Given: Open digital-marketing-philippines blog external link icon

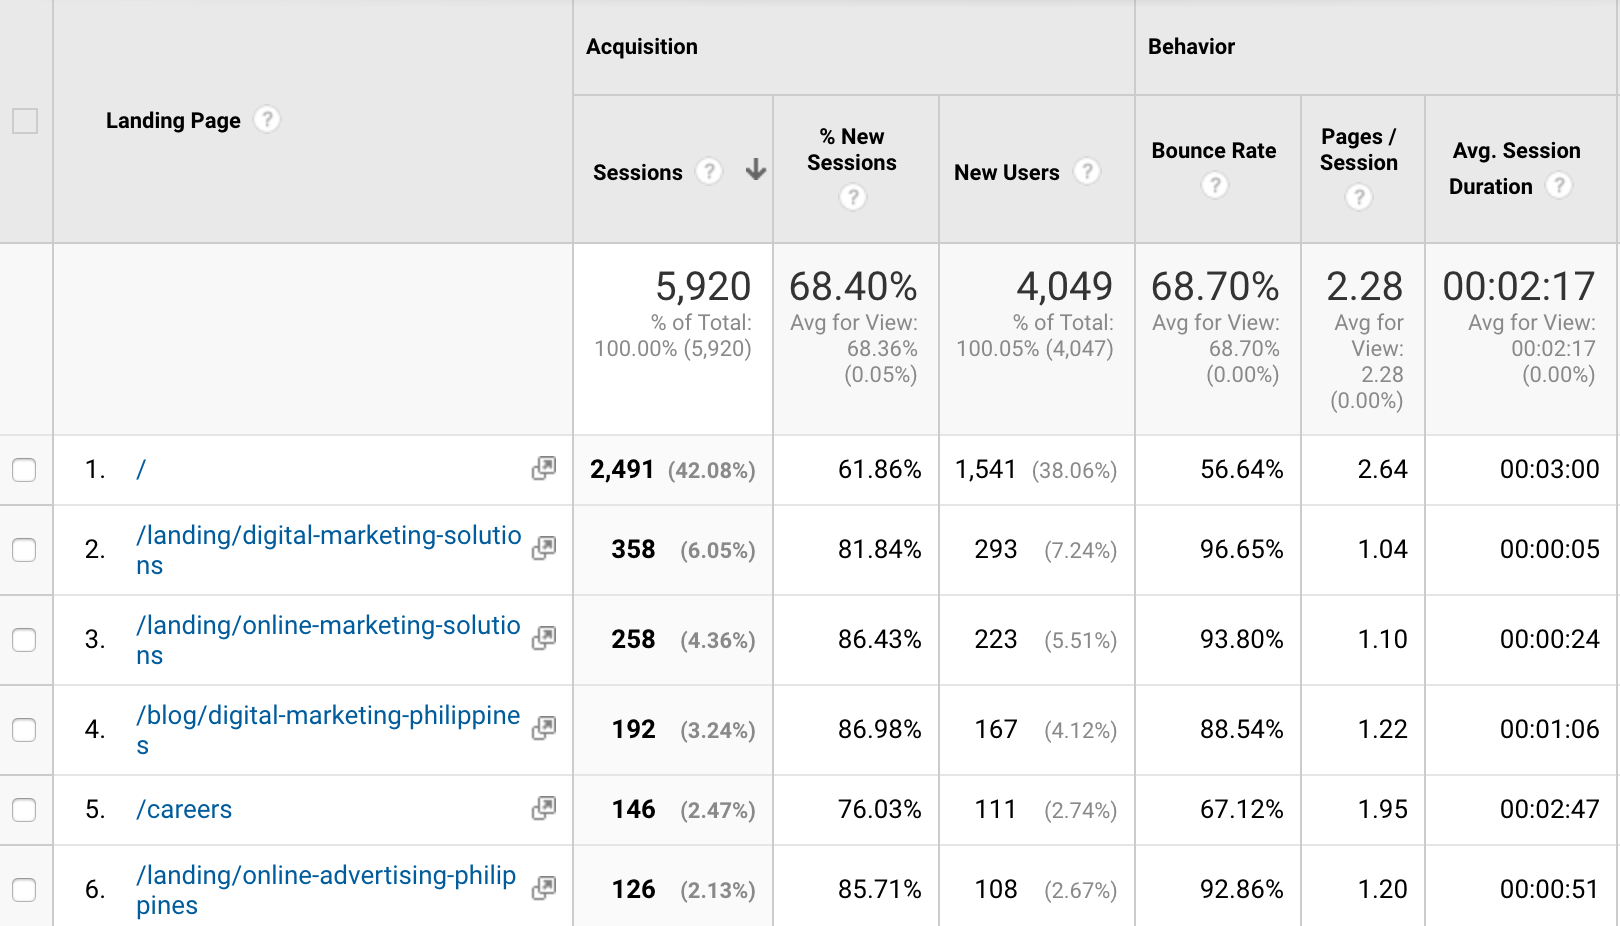Looking at the screenshot, I should (544, 728).
